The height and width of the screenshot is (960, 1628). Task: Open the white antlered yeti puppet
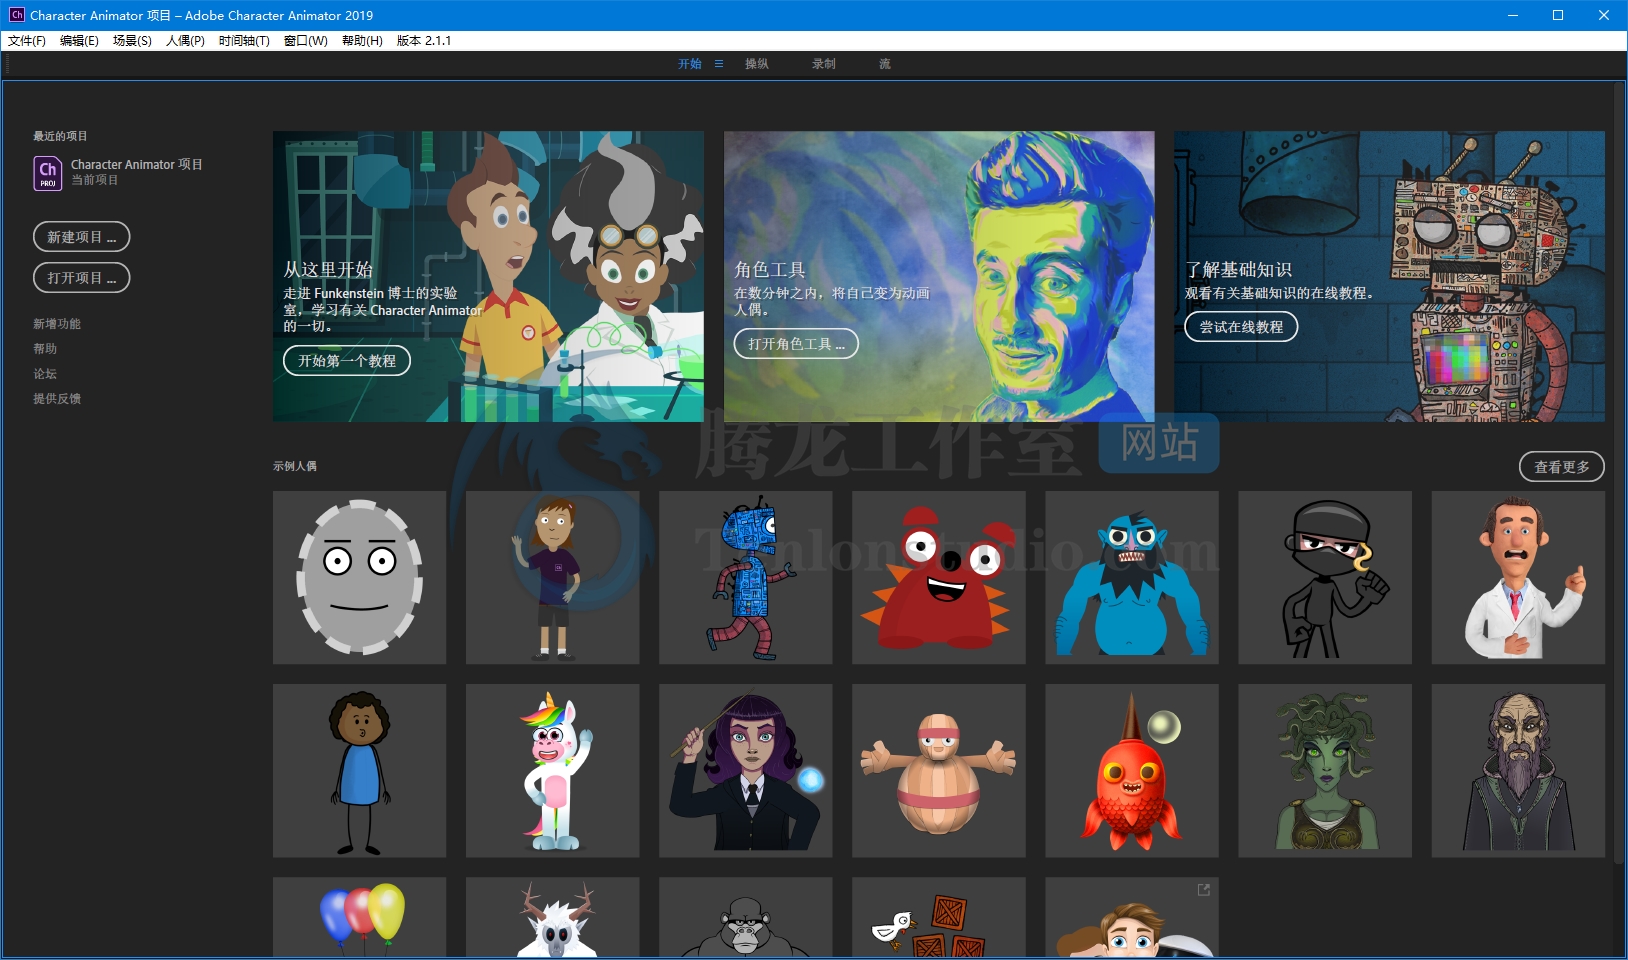click(553, 918)
